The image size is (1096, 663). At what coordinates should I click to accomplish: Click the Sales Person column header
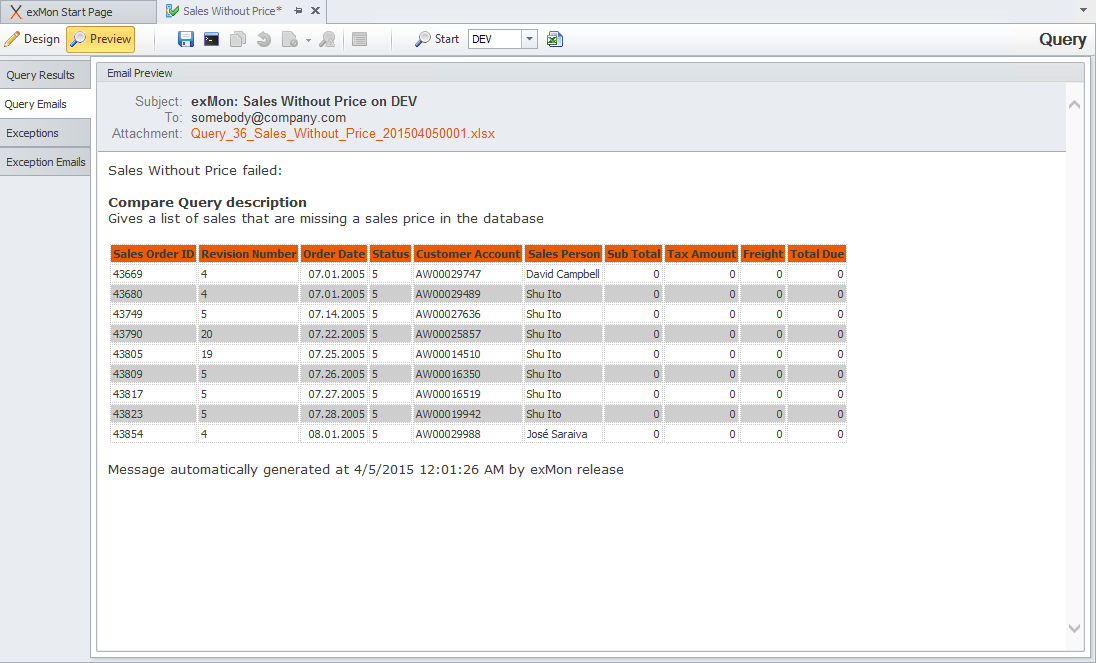pos(563,254)
